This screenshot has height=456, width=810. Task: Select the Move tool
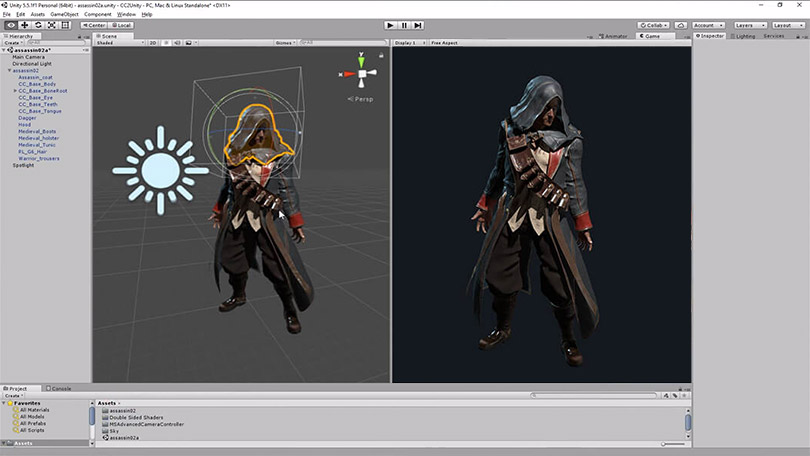(x=24, y=25)
